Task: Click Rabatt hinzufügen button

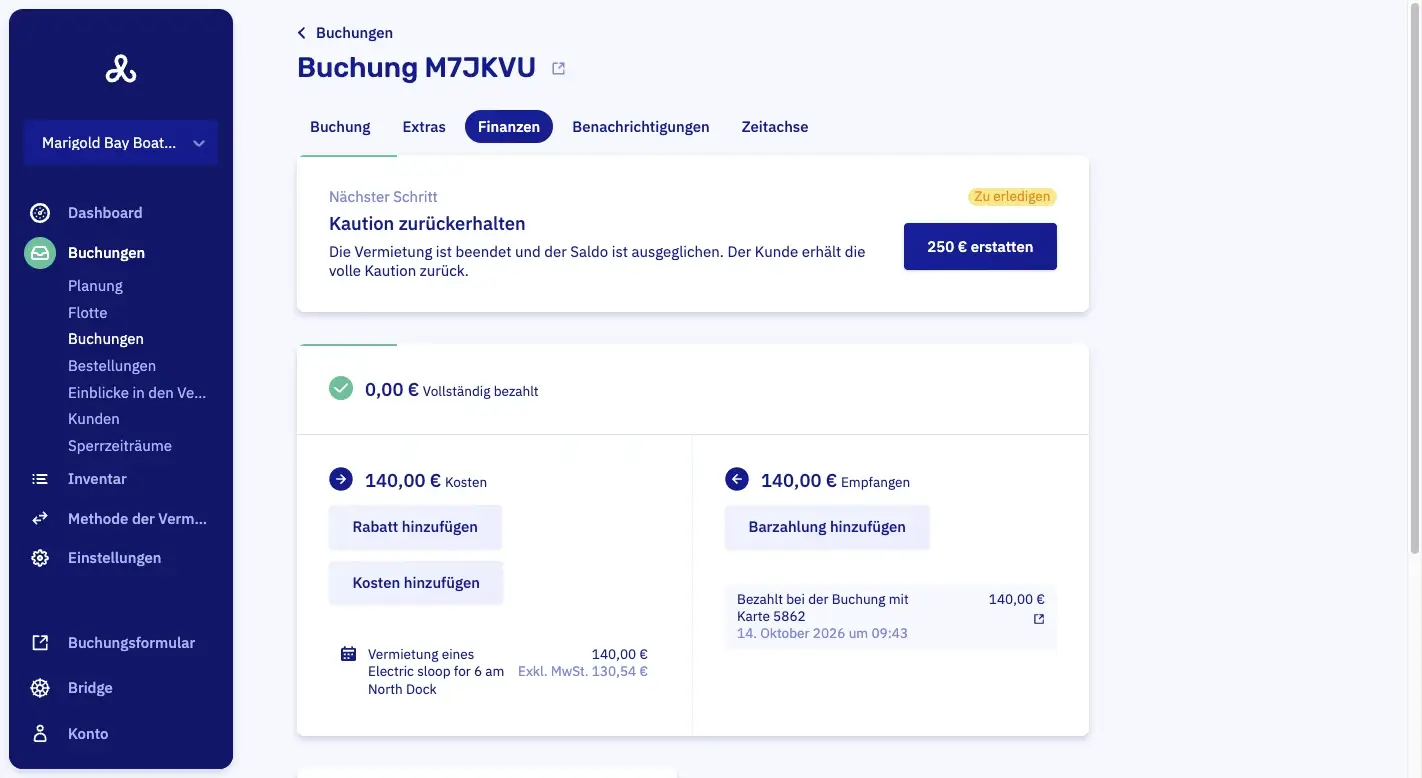Action: point(415,527)
